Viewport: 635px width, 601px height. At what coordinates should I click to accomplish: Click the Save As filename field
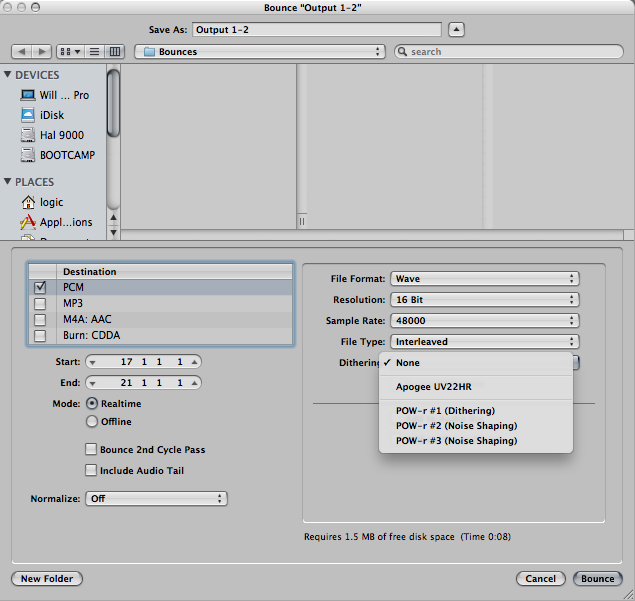pyautogui.click(x=317, y=30)
